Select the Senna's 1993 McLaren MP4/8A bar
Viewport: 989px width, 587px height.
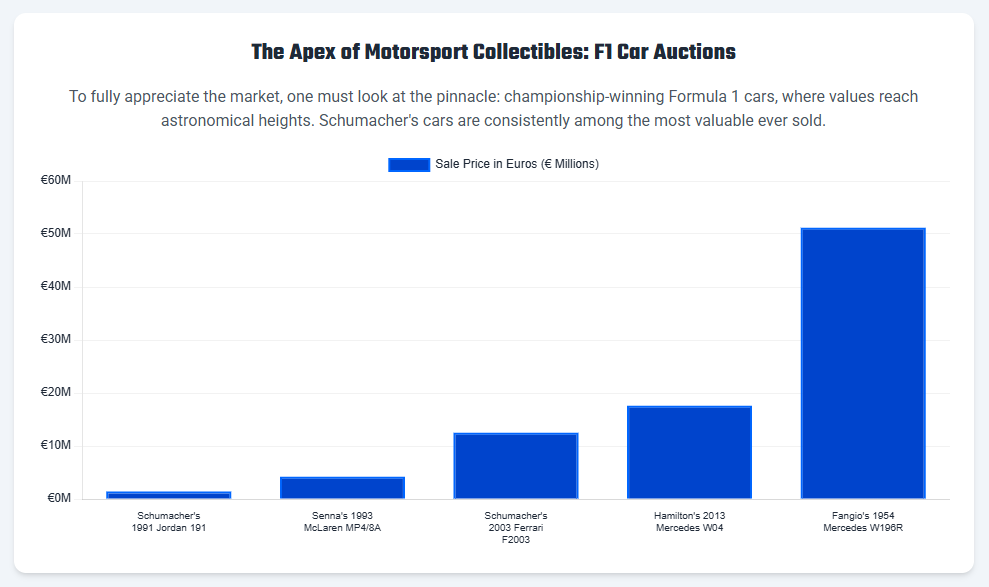[x=342, y=488]
